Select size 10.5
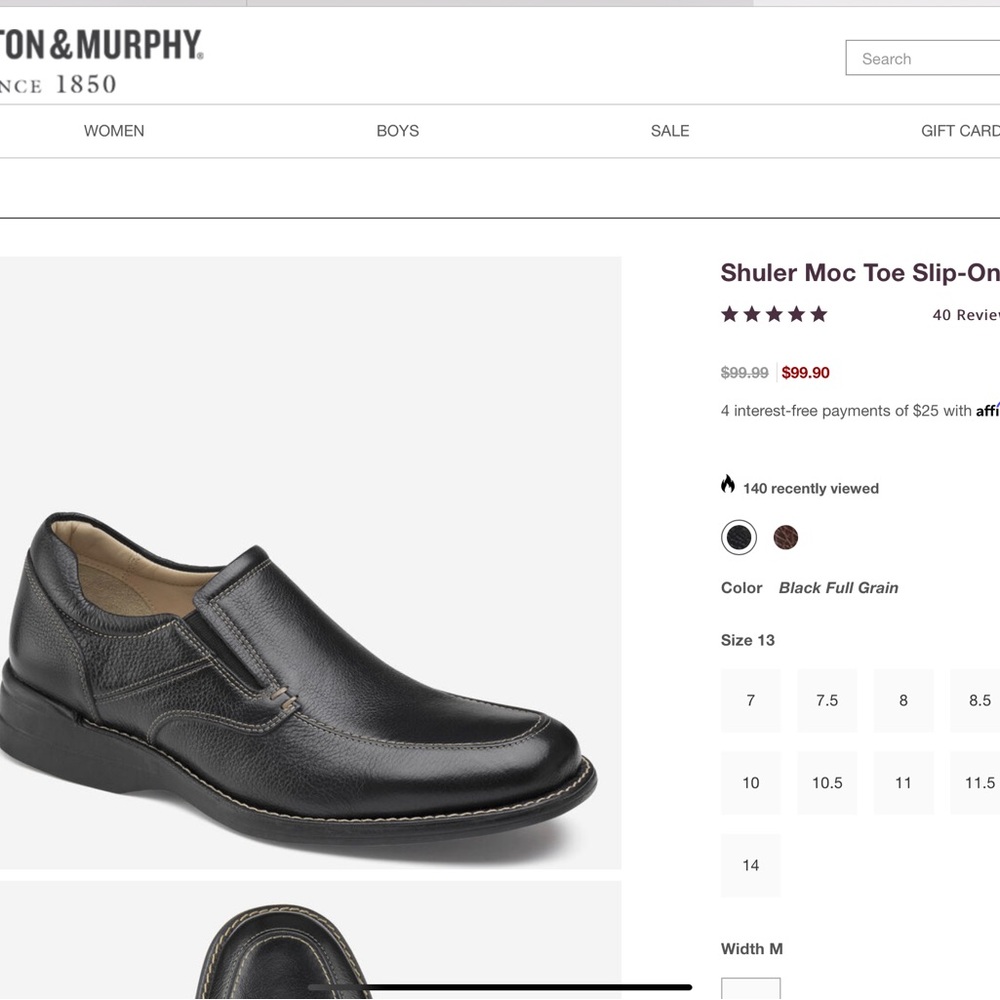1000x1000 pixels. pos(827,783)
